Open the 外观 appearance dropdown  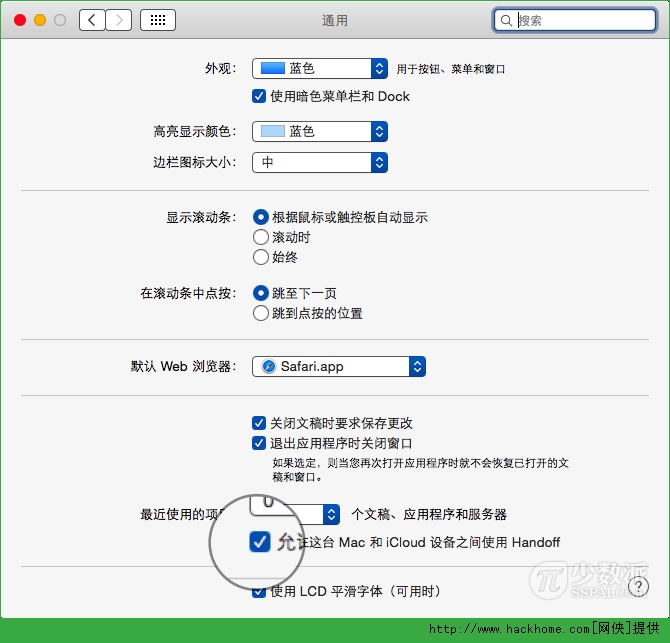320,68
